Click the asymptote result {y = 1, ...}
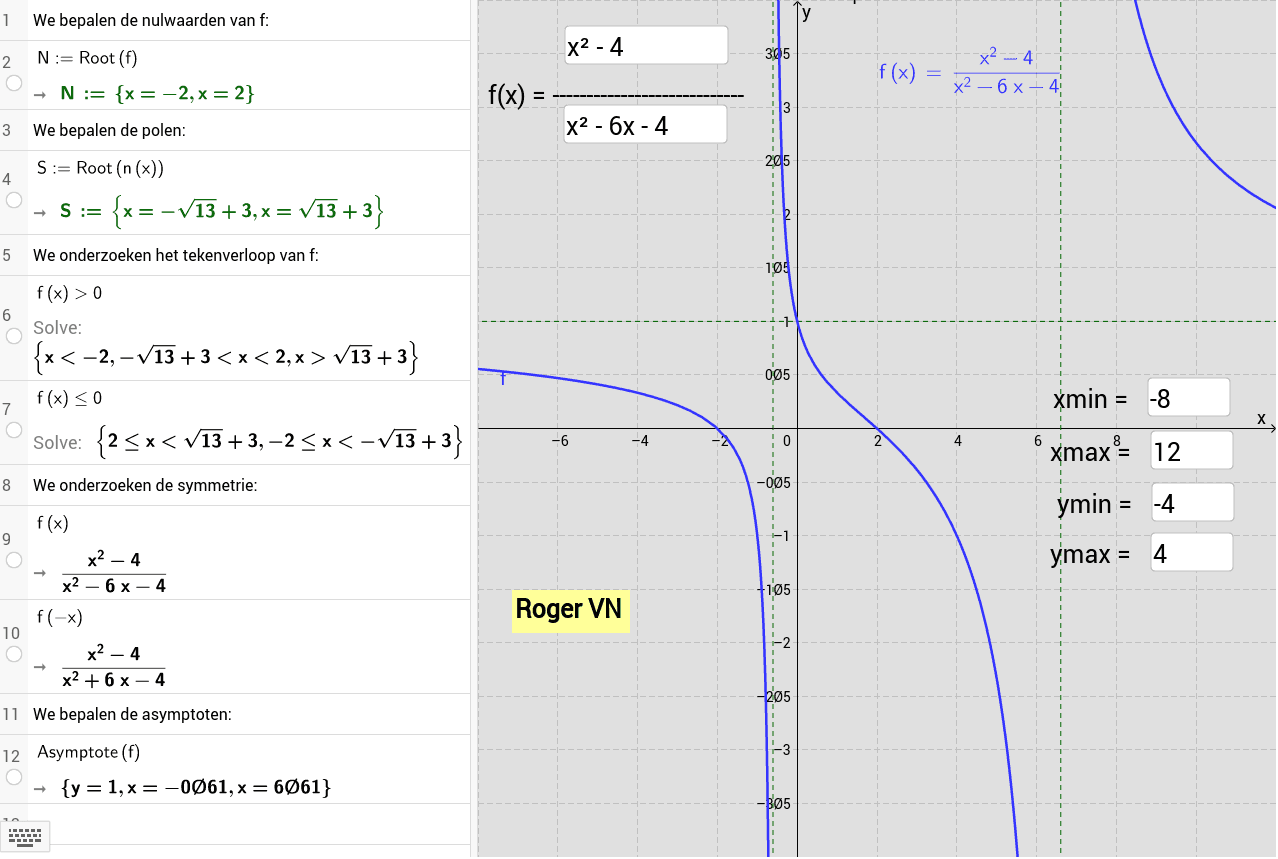 (x=196, y=788)
